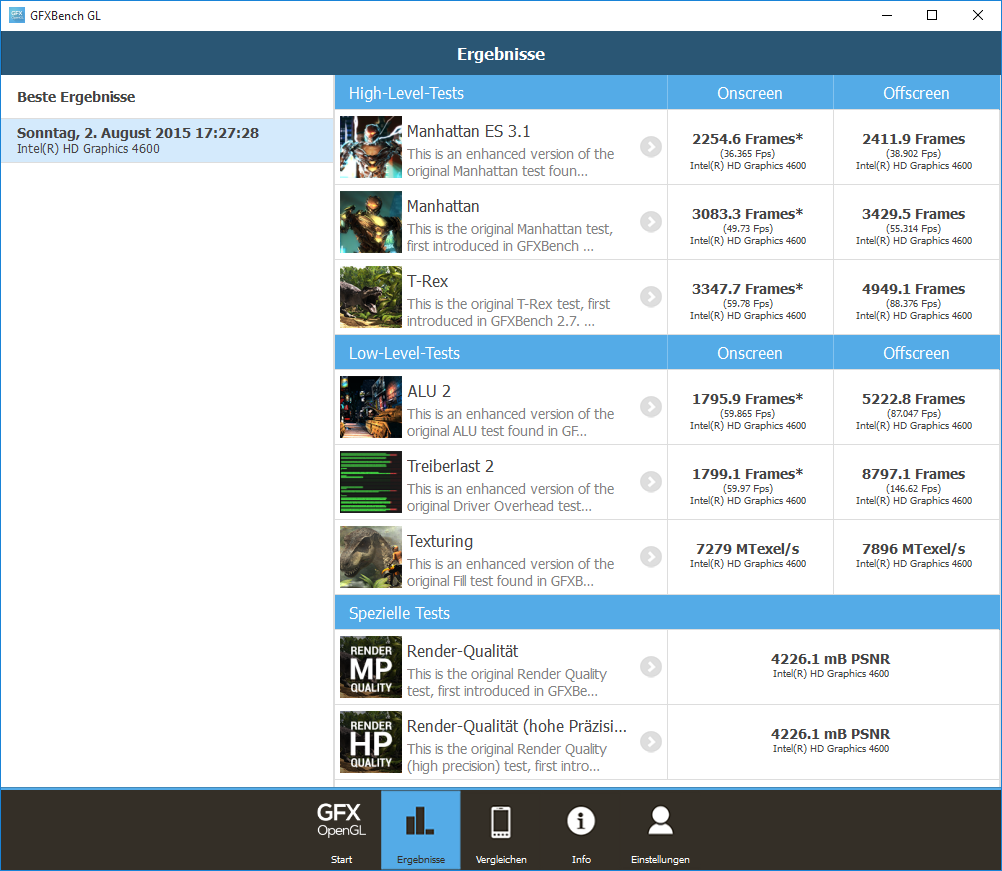The width and height of the screenshot is (1002, 871).
Task: Click the ALU 2 test thumbnail
Action: point(371,406)
